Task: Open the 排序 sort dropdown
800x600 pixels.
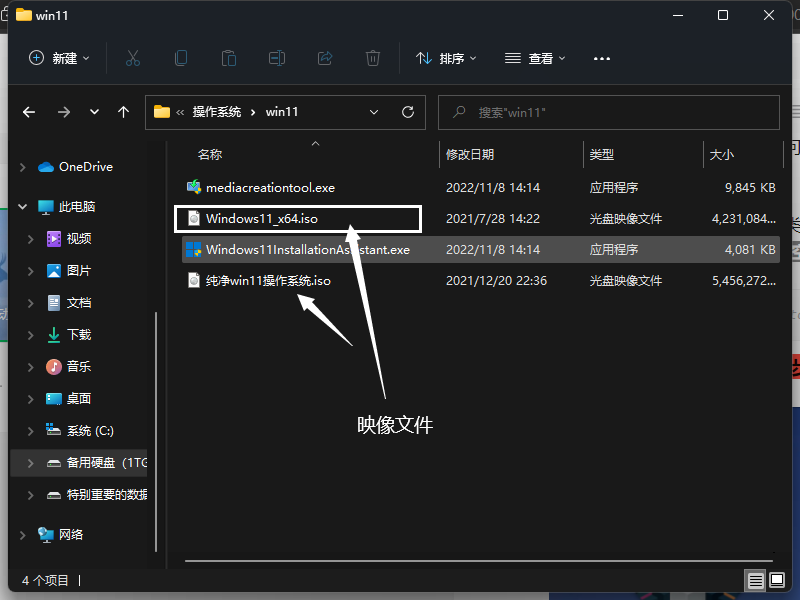Action: pyautogui.click(x=446, y=58)
